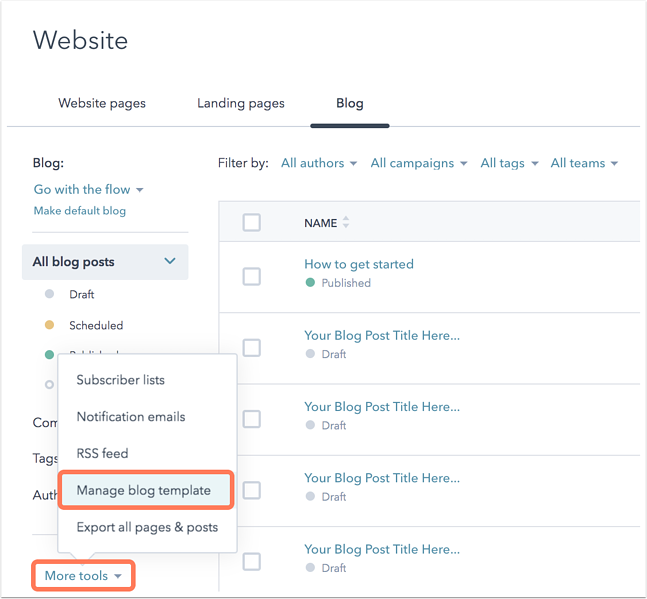The height and width of the screenshot is (599, 647).
Task: Click the More tools button
Action: (83, 576)
